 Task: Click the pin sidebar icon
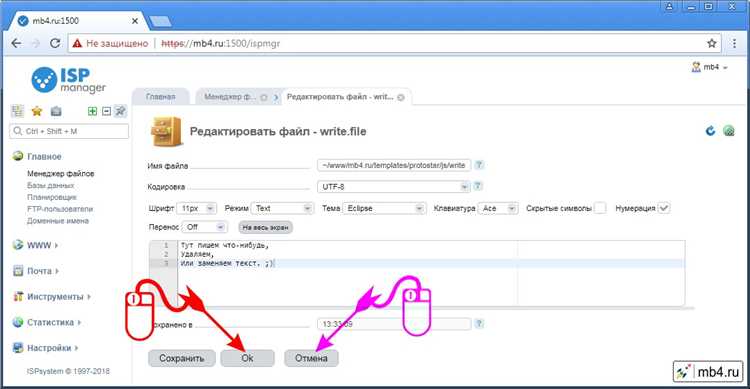[121, 111]
